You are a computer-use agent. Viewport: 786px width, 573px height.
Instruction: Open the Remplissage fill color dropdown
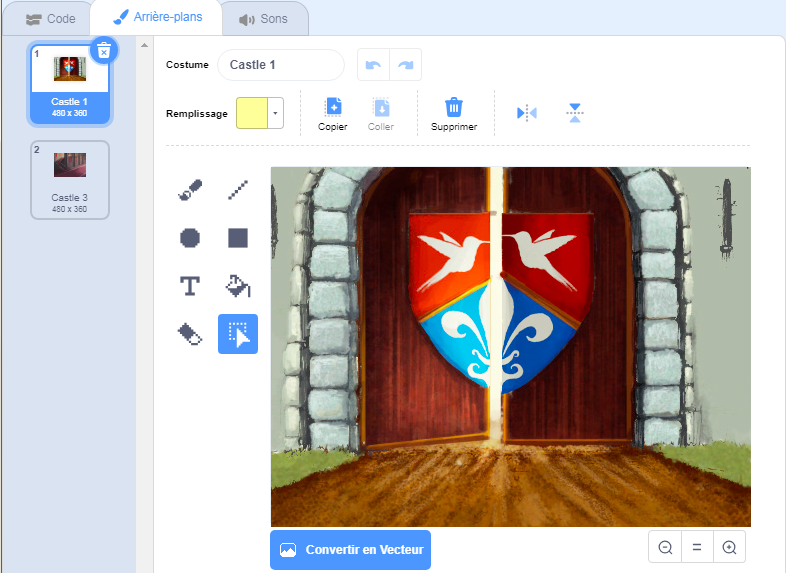pyautogui.click(x=275, y=114)
